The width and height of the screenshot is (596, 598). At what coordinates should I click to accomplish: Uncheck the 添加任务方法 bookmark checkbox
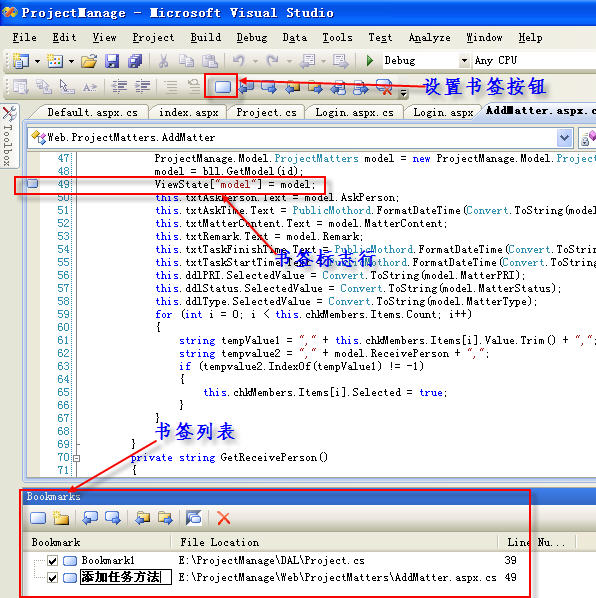[53, 578]
